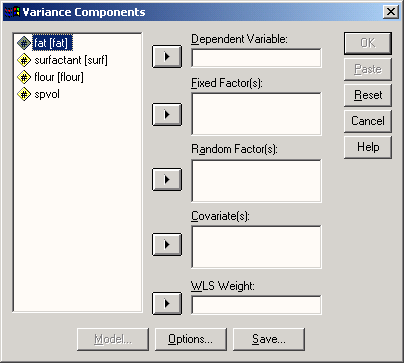404x363 pixels.
Task: Click arrow button beside Random Factor(s)
Action: click(x=167, y=179)
